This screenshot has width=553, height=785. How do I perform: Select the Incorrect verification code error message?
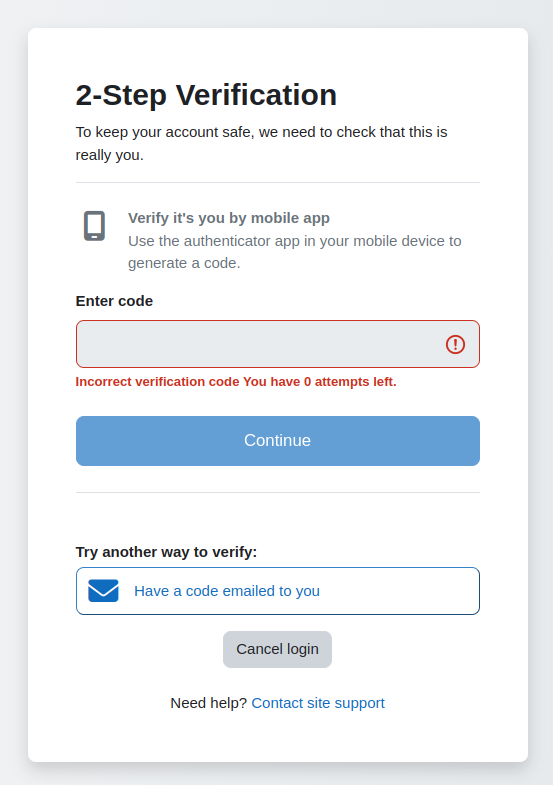(236, 381)
